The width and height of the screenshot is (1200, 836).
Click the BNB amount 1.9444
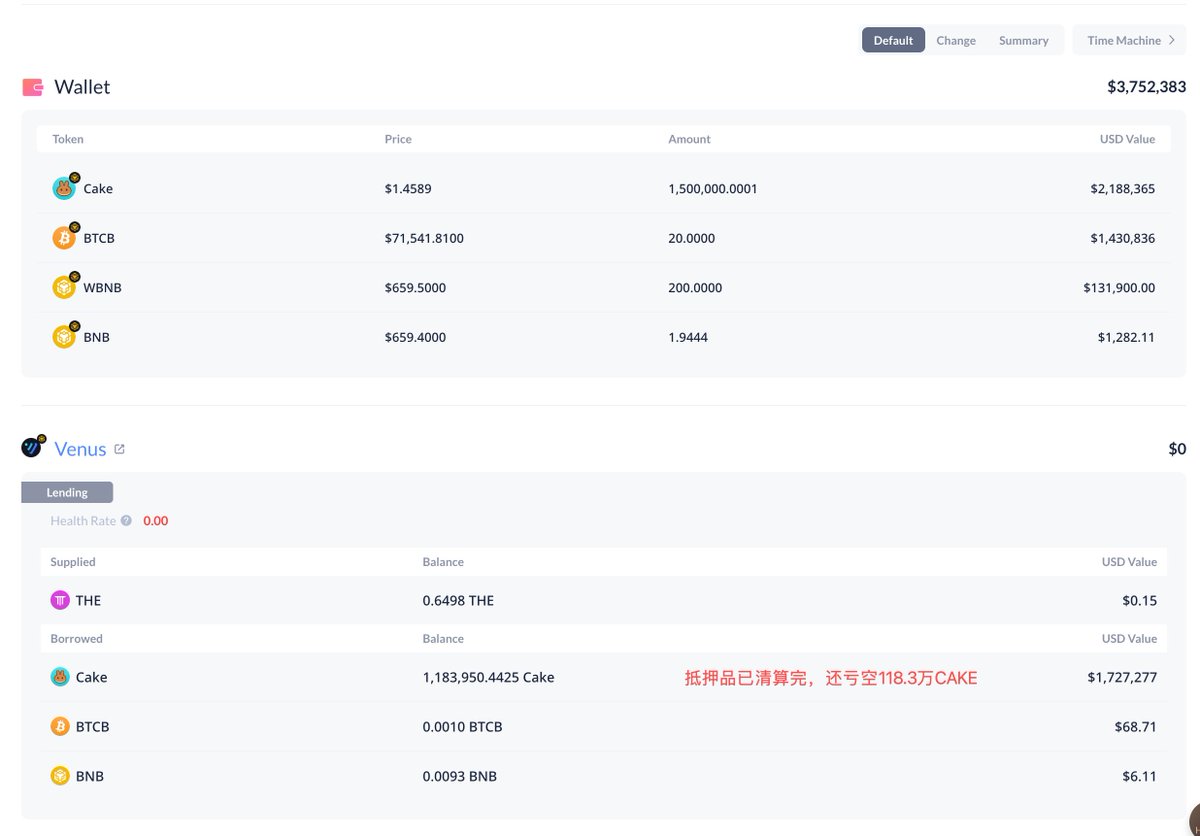click(688, 337)
